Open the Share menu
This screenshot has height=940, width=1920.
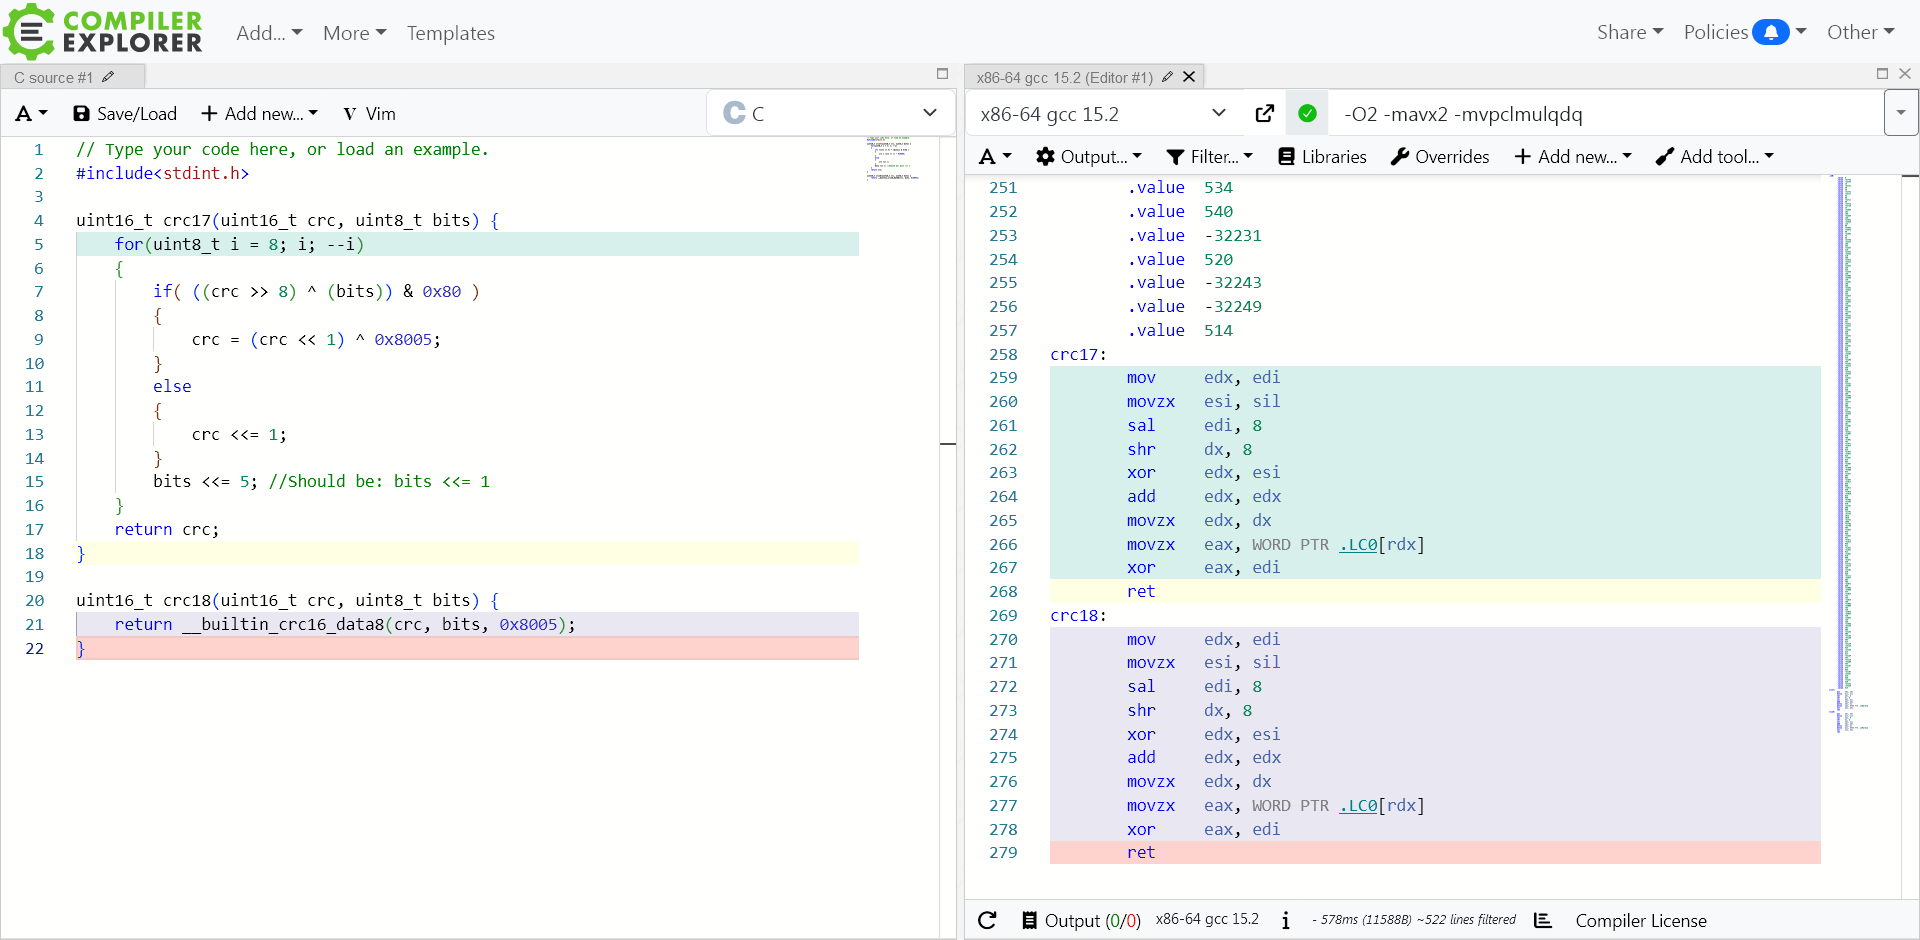1629,32
